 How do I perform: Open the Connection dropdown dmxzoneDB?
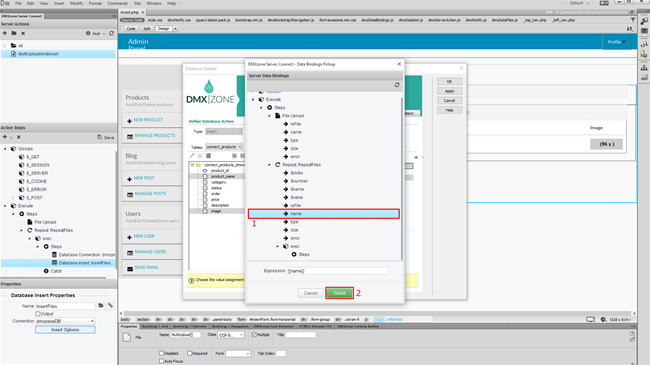pyautogui.click(x=65, y=321)
